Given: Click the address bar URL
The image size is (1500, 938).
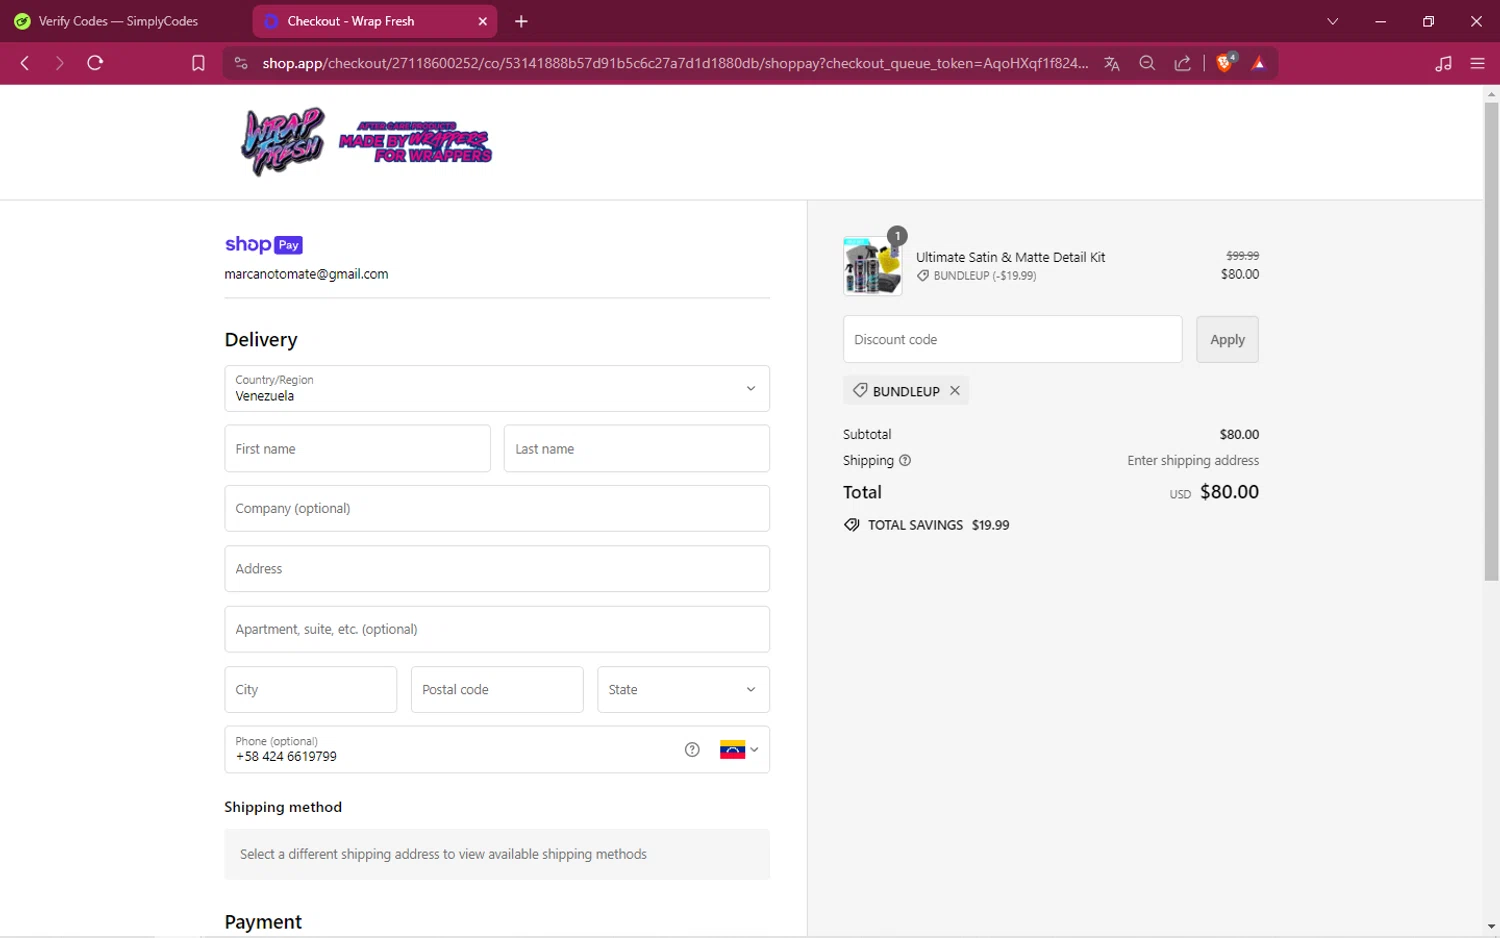Looking at the screenshot, I should click(675, 63).
